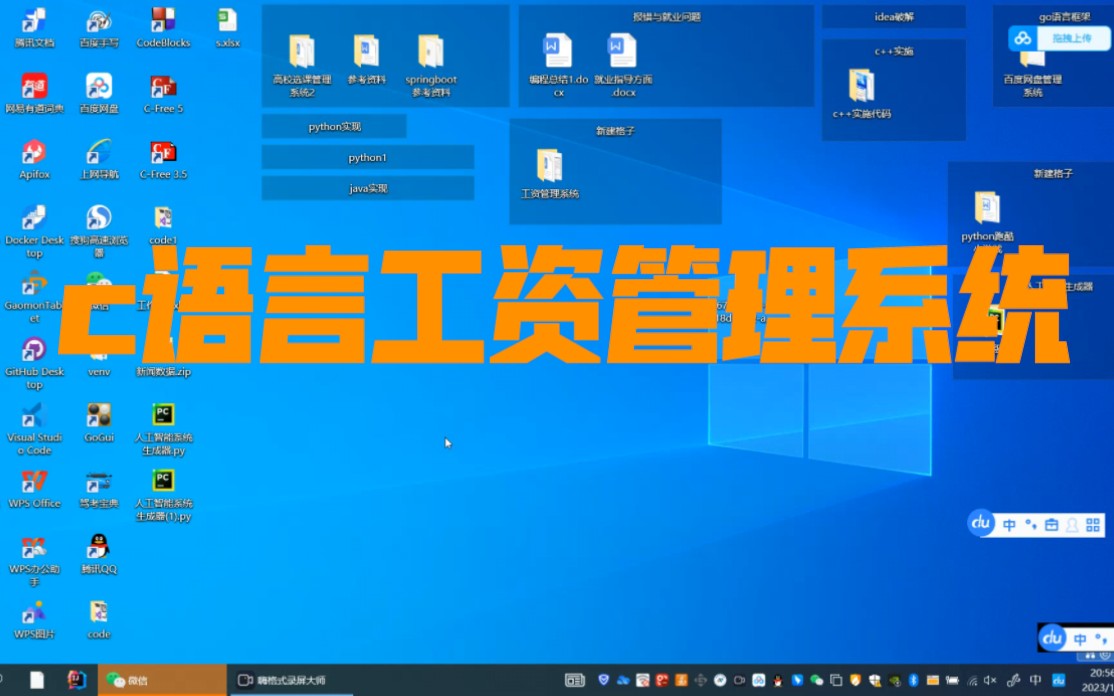This screenshot has height=696, width=1114.
Task: Open the Baidu IME toolbox briefcase icon
Action: tap(1051, 524)
